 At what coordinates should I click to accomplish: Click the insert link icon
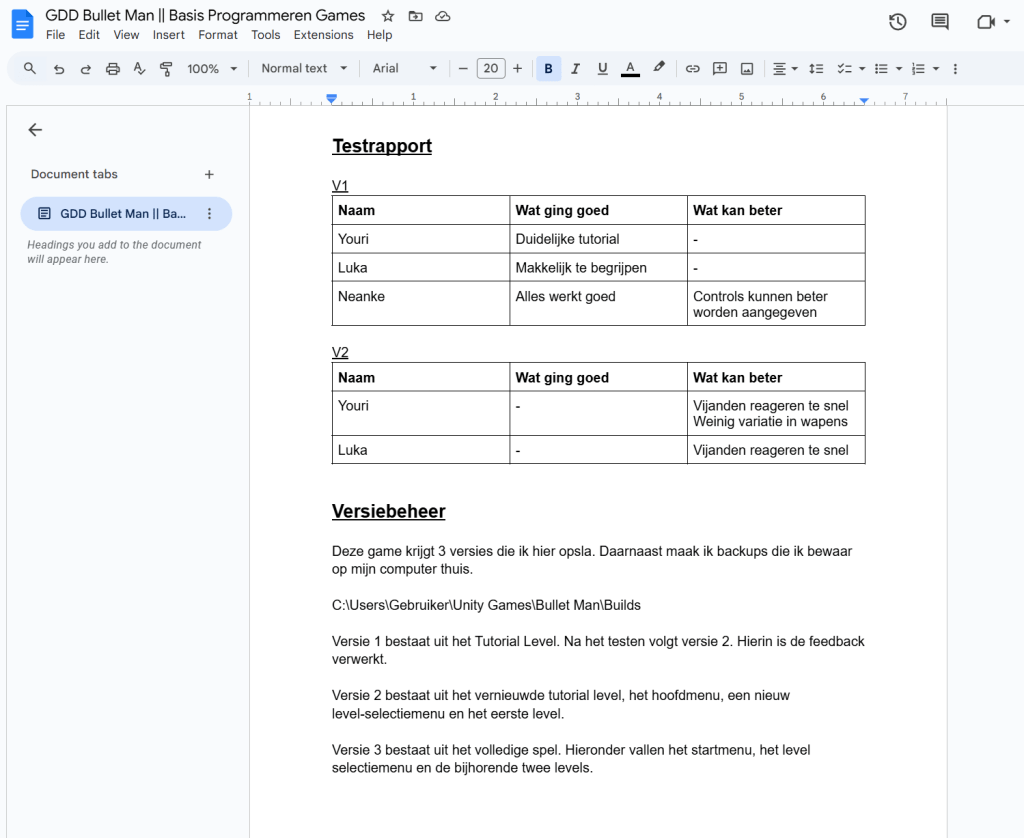tap(692, 69)
